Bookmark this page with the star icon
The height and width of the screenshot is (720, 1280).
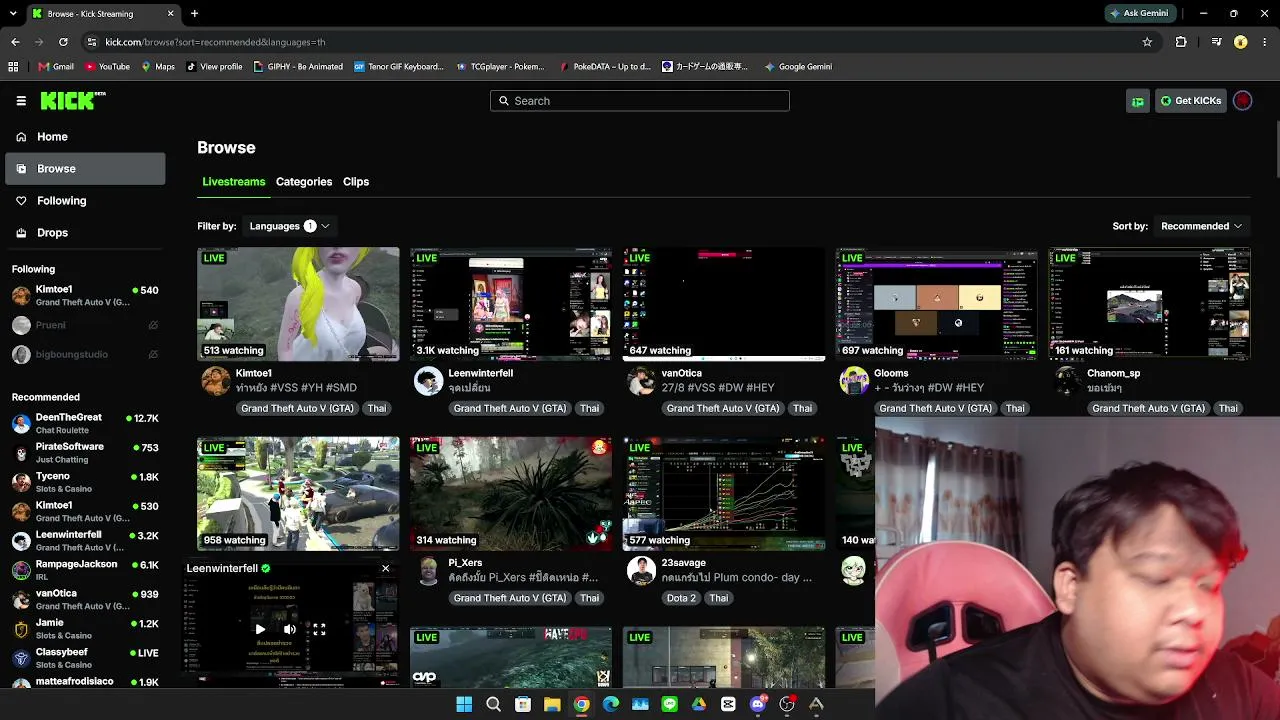pos(1147,42)
